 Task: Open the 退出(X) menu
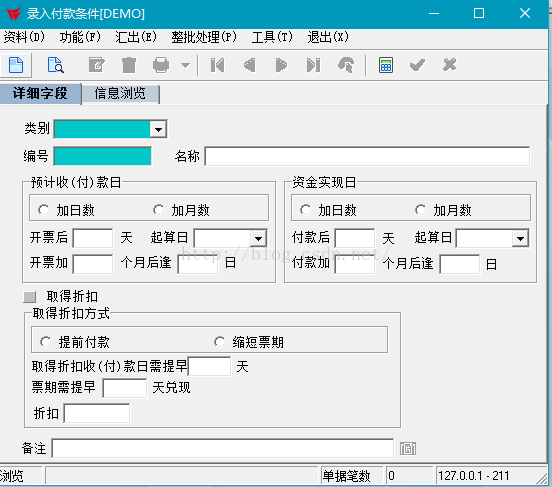[x=328, y=37]
